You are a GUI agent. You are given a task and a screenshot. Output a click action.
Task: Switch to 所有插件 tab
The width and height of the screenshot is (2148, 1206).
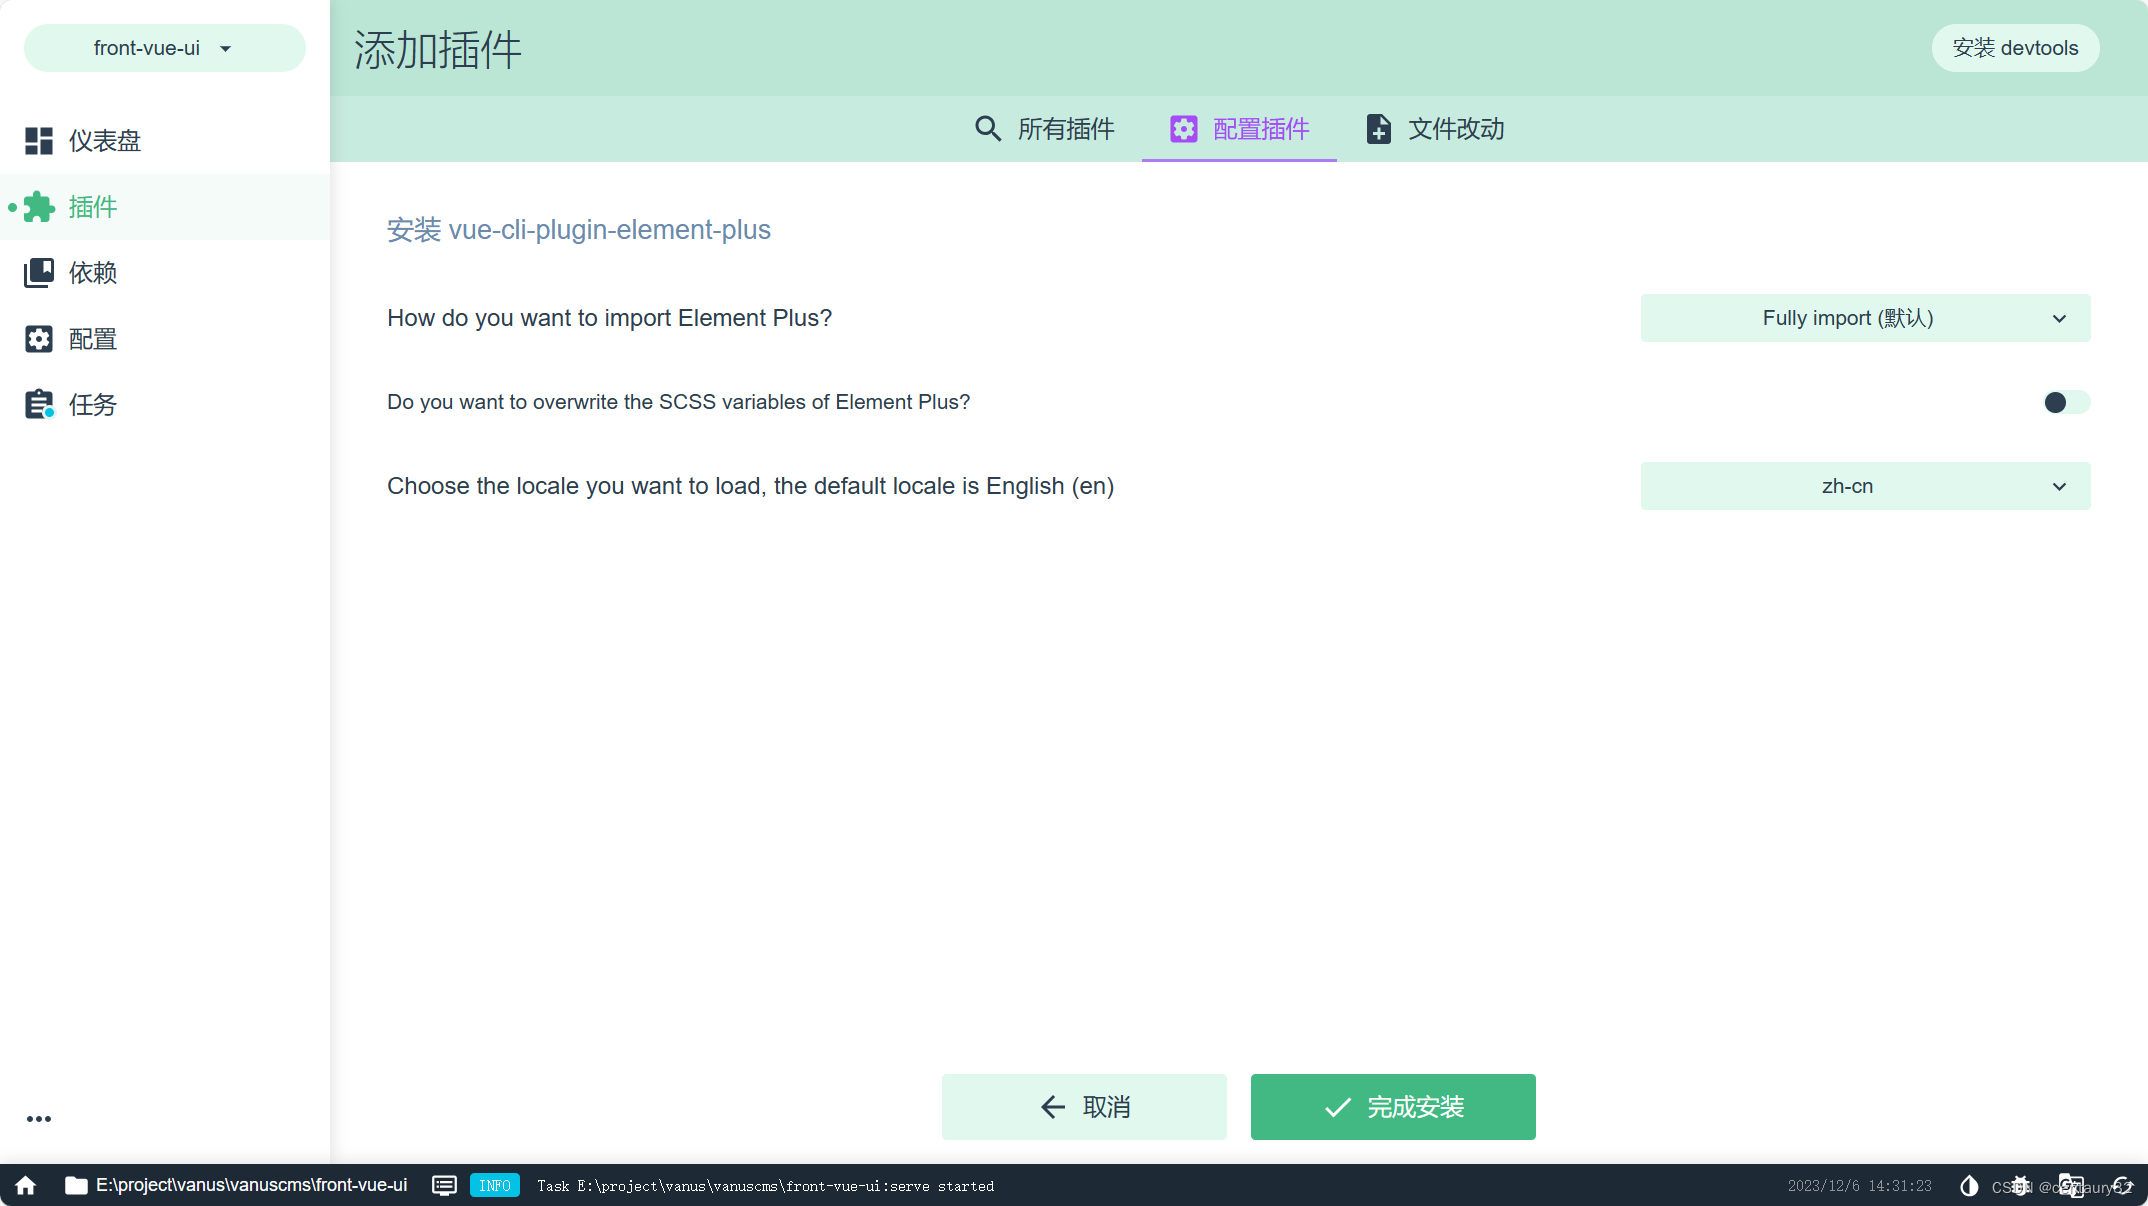pos(1043,128)
